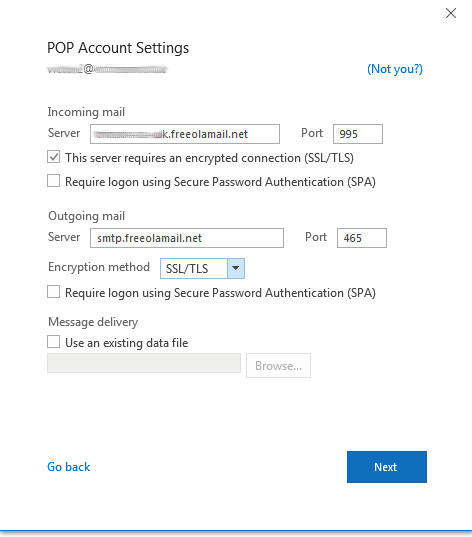Click the blurred account email address
Viewport: 472px width, 537px height.
107,69
